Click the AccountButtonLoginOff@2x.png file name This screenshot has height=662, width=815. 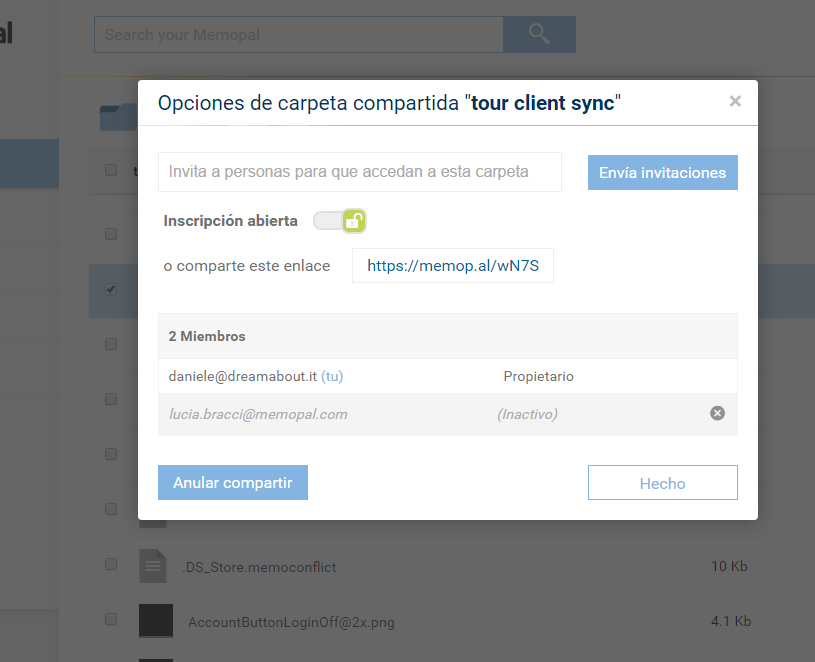pos(291,622)
